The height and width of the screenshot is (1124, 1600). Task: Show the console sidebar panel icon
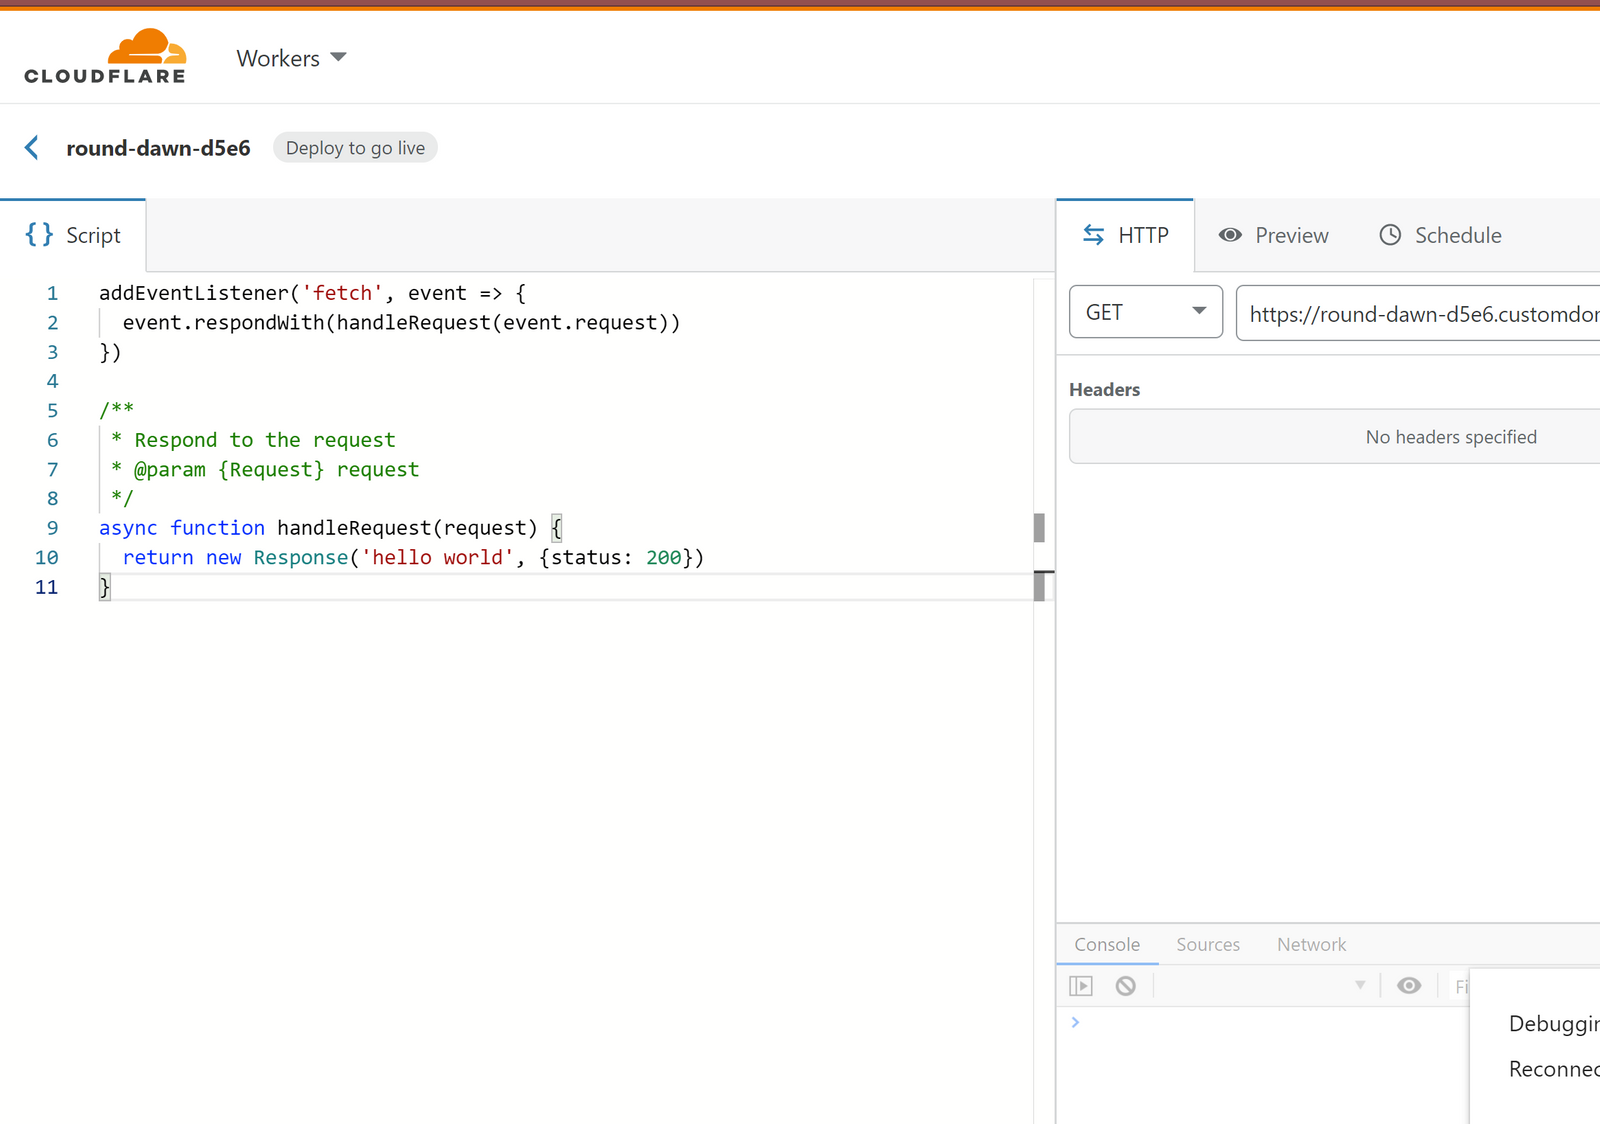pyautogui.click(x=1081, y=986)
